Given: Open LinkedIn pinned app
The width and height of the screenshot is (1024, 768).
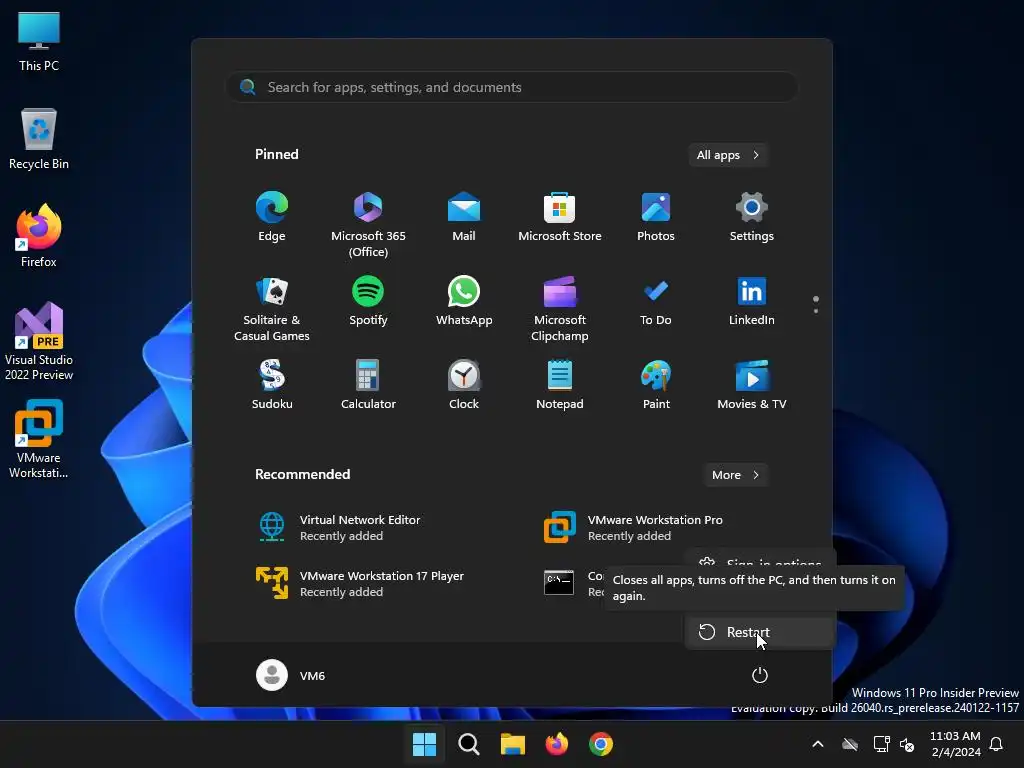Looking at the screenshot, I should click(x=752, y=302).
